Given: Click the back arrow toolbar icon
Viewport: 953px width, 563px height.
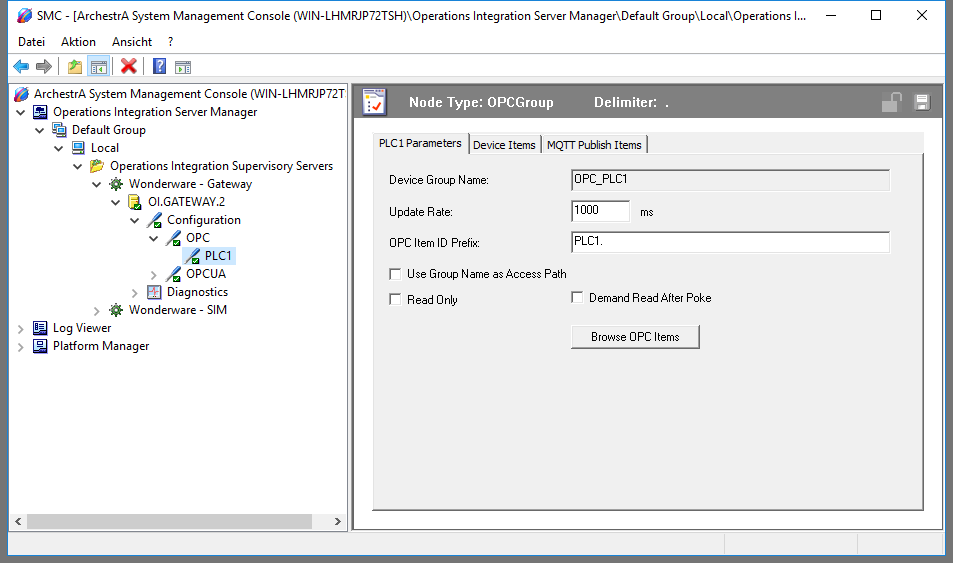Looking at the screenshot, I should [x=21, y=67].
